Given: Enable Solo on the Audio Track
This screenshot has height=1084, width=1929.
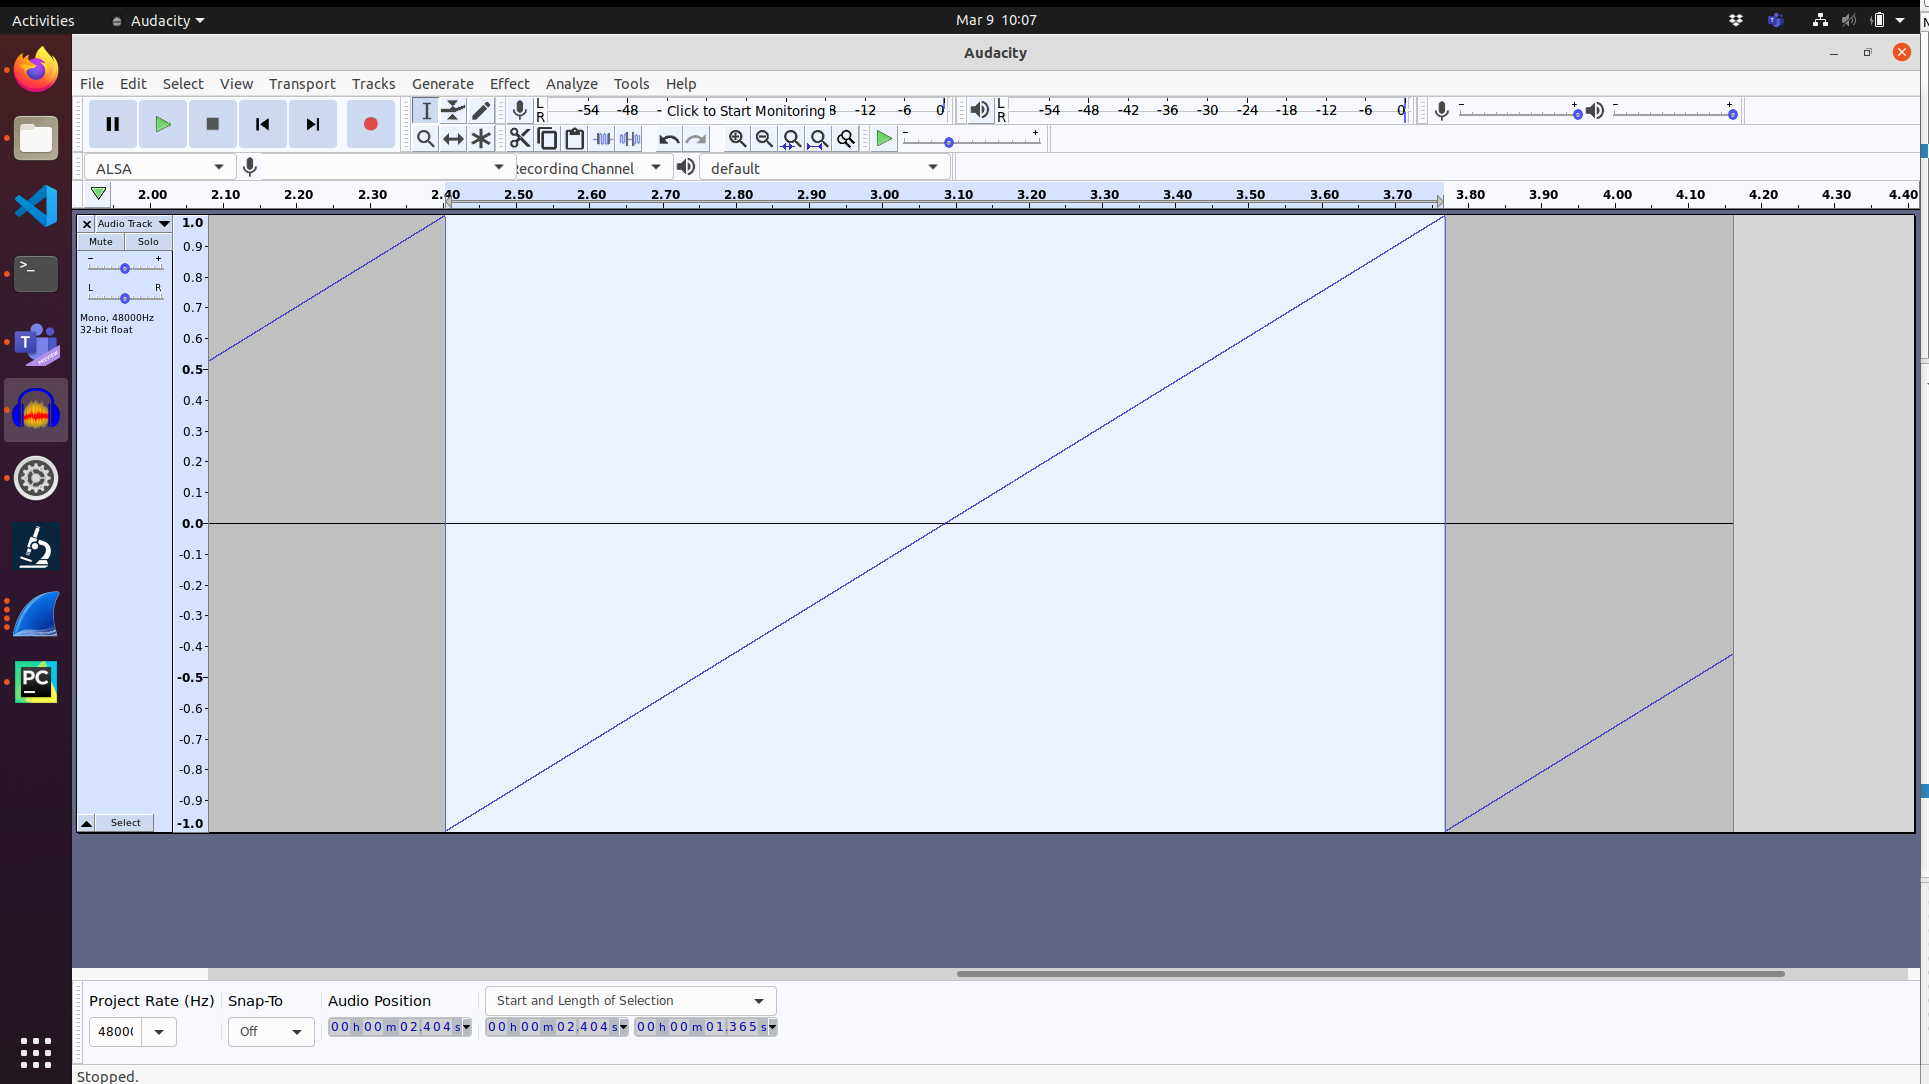Looking at the screenshot, I should [147, 241].
